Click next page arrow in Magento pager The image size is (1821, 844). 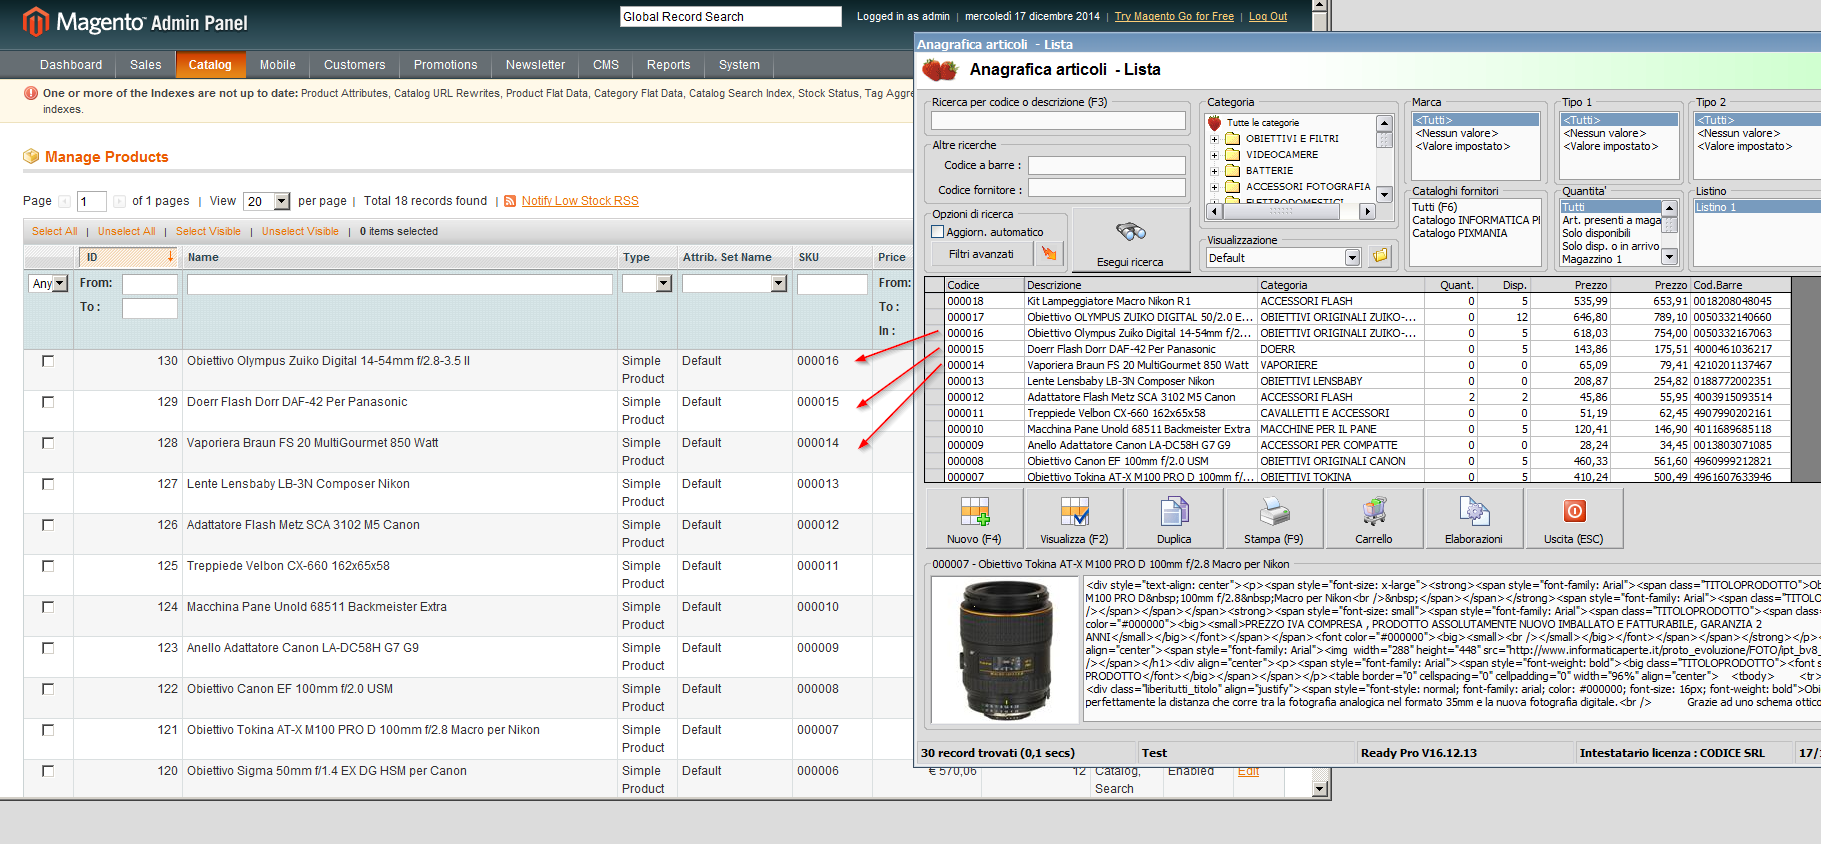[x=120, y=201]
